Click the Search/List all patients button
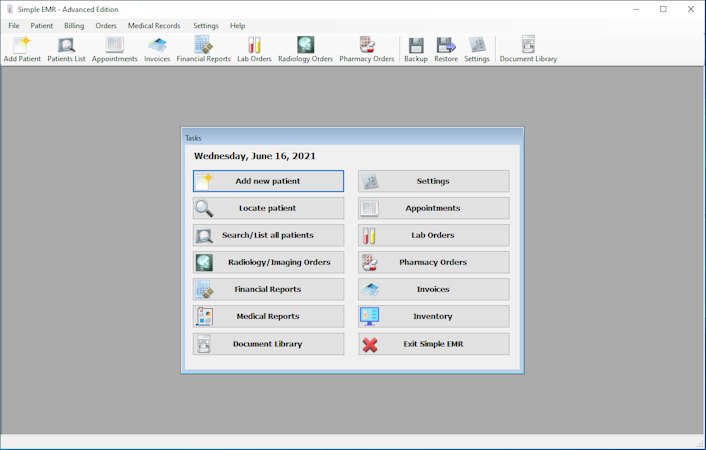This screenshot has width=706, height=450. [x=268, y=235]
